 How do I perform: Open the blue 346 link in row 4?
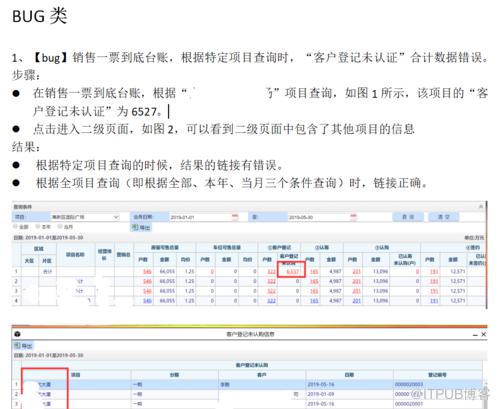tap(147, 301)
